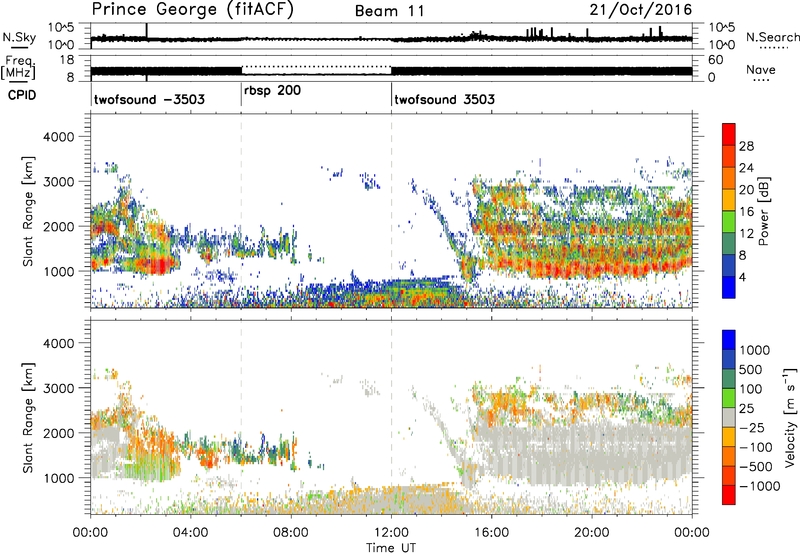Click the "Velocity [m s-1]" colorbar title
The image size is (800, 554).
(x=789, y=417)
